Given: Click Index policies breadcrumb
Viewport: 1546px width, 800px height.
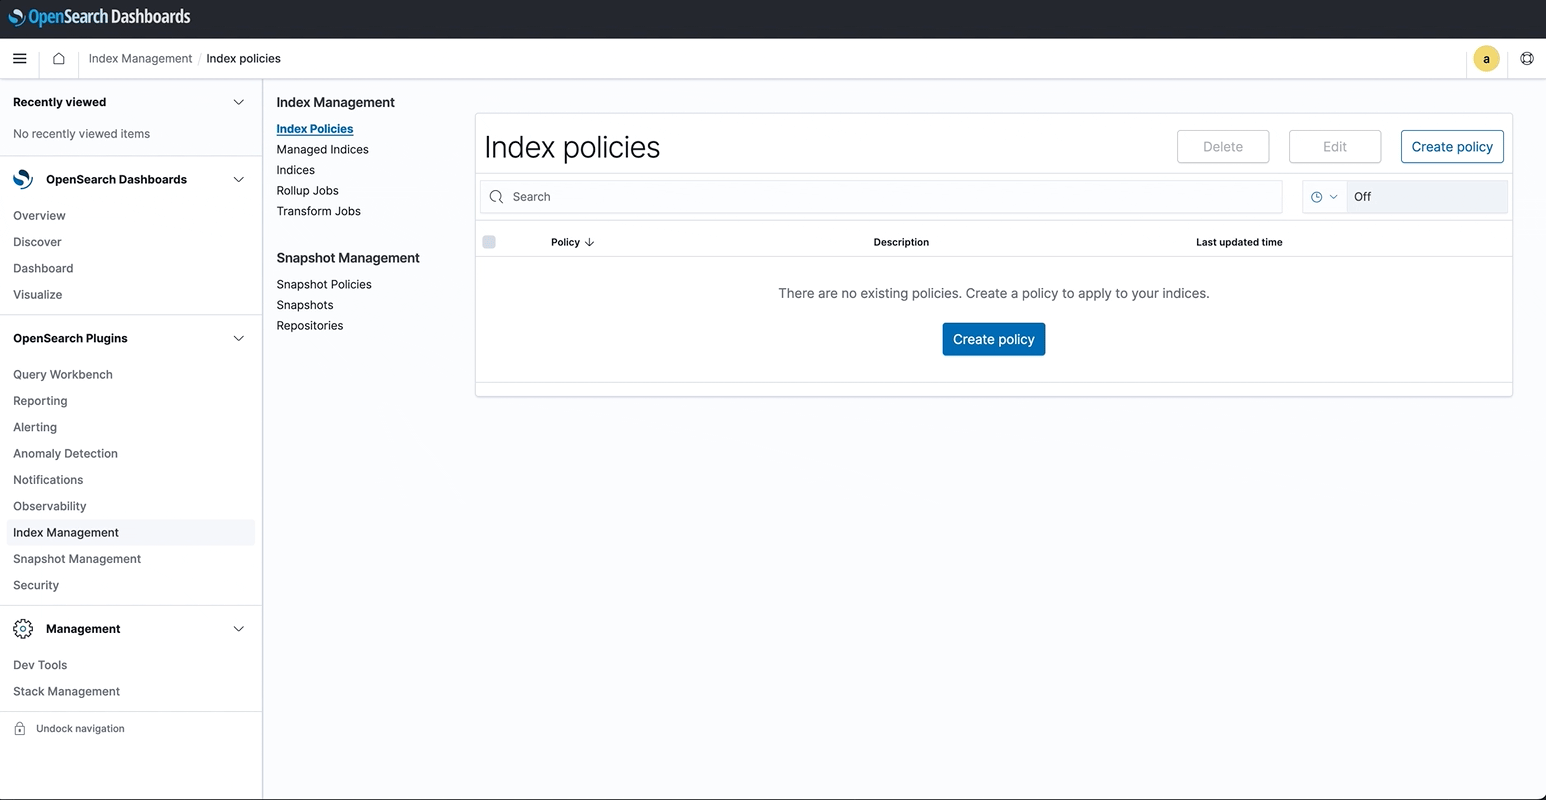Looking at the screenshot, I should pyautogui.click(x=243, y=59).
